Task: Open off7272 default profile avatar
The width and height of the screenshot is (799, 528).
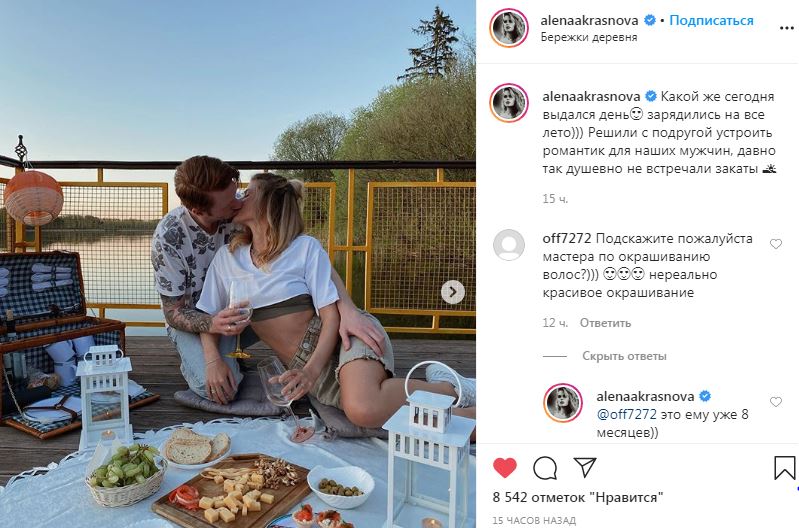Action: click(509, 245)
